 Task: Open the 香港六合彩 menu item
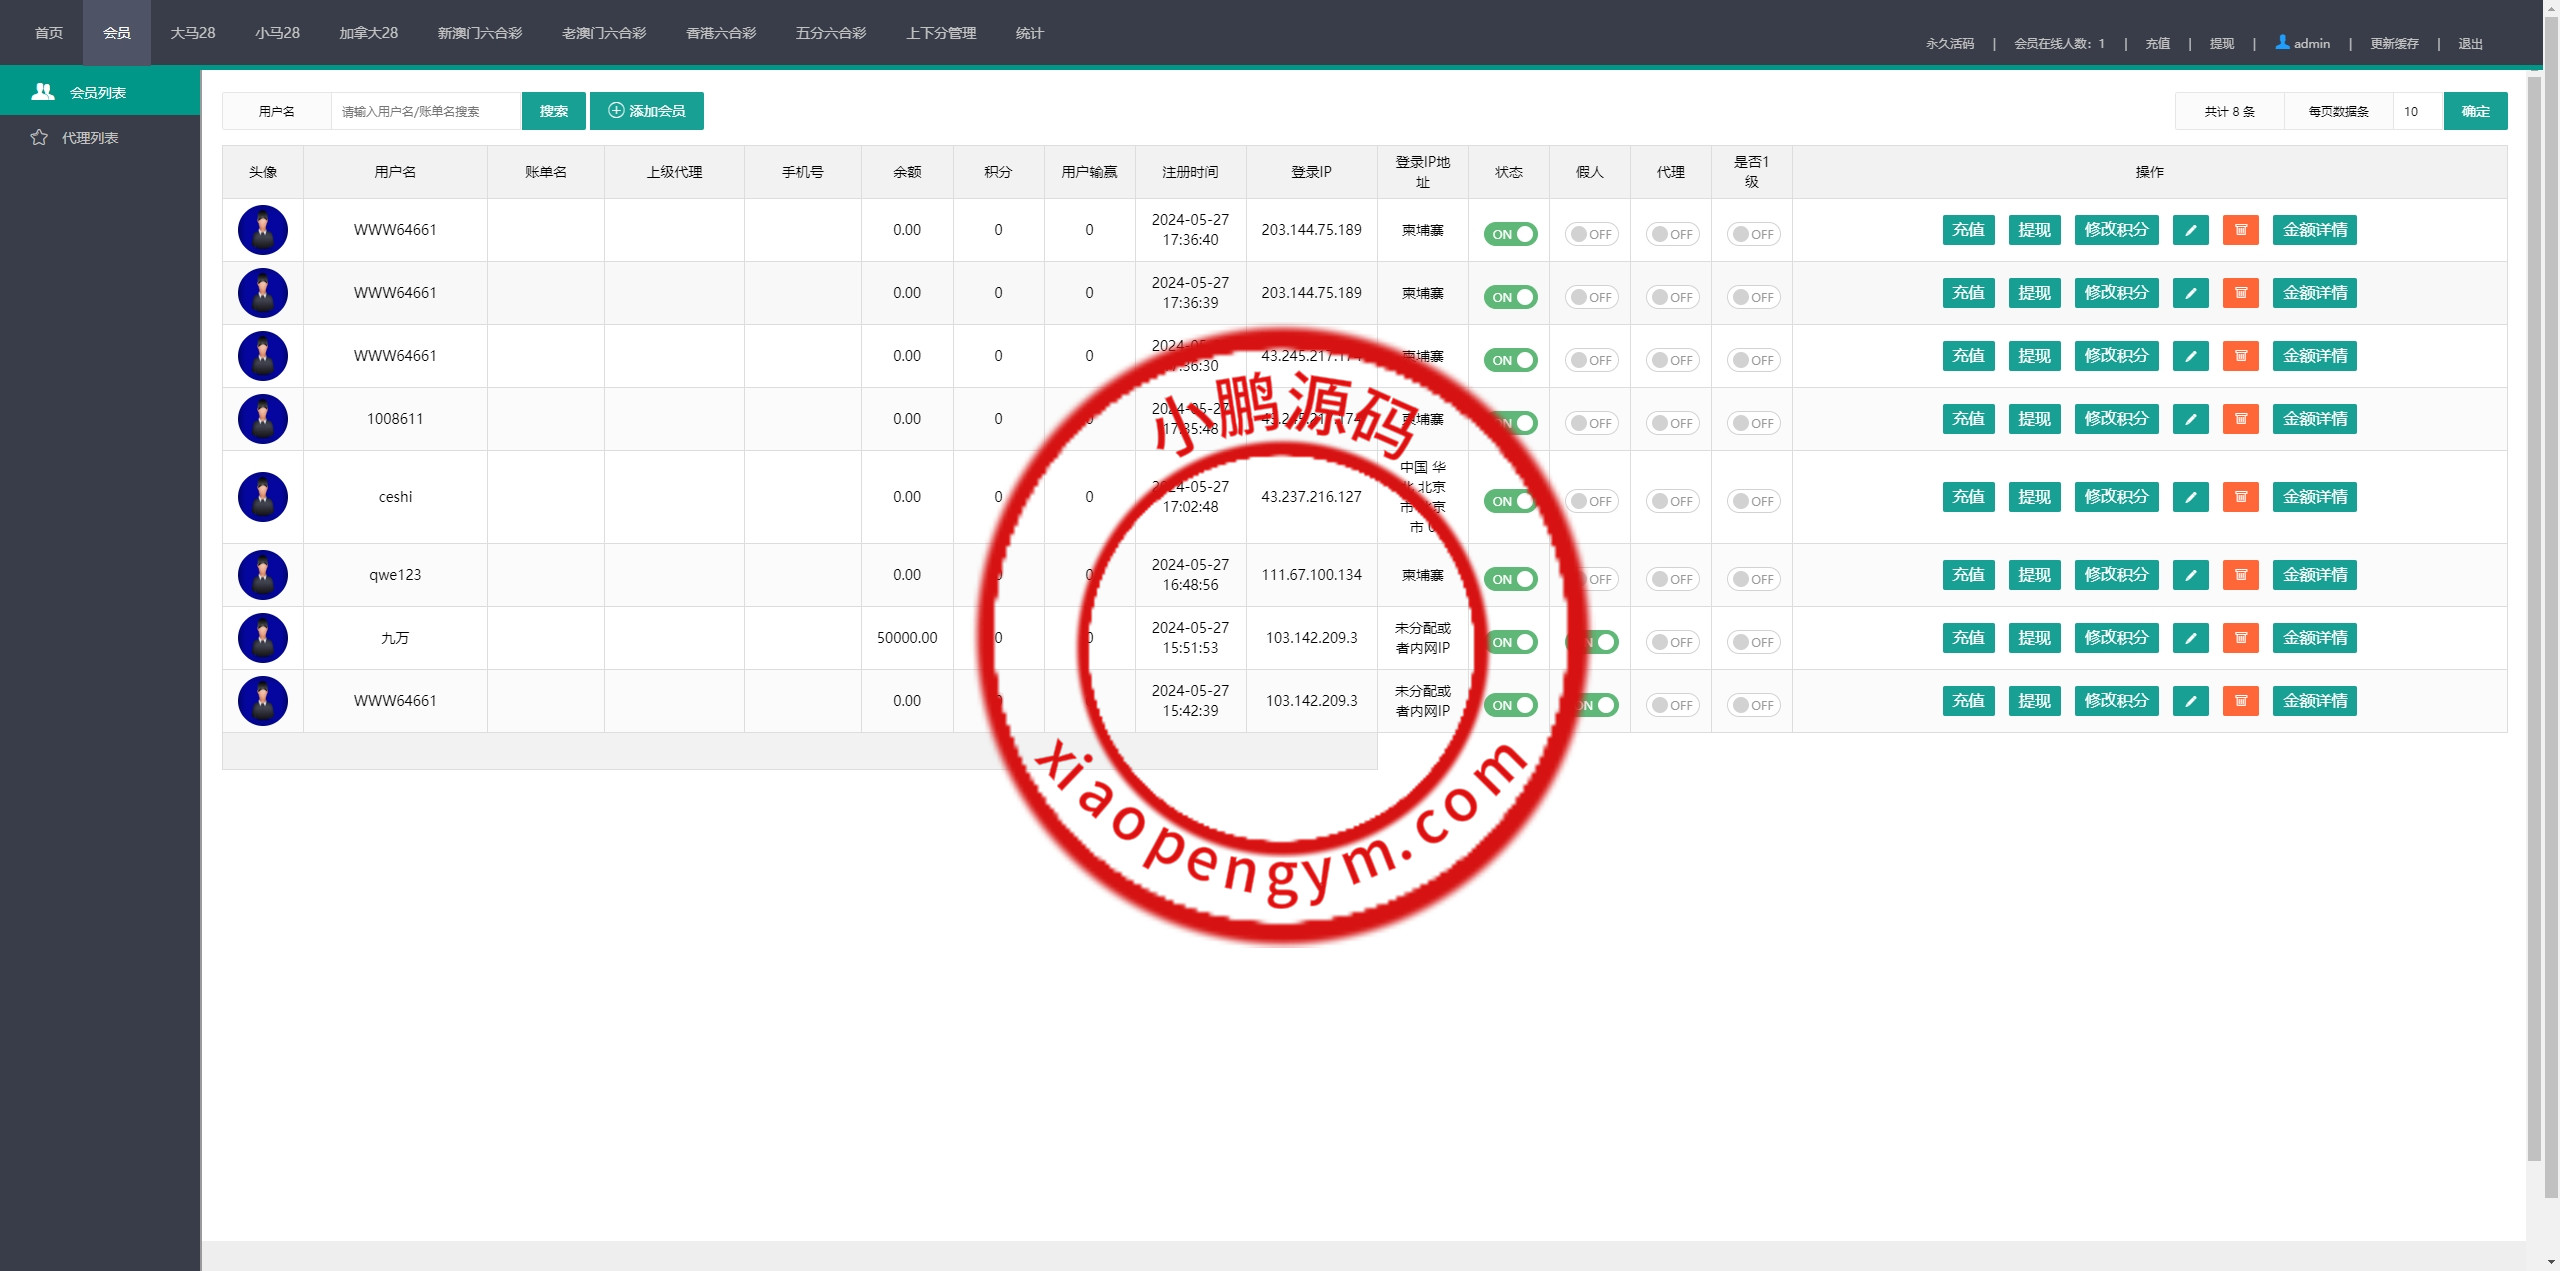tap(721, 33)
